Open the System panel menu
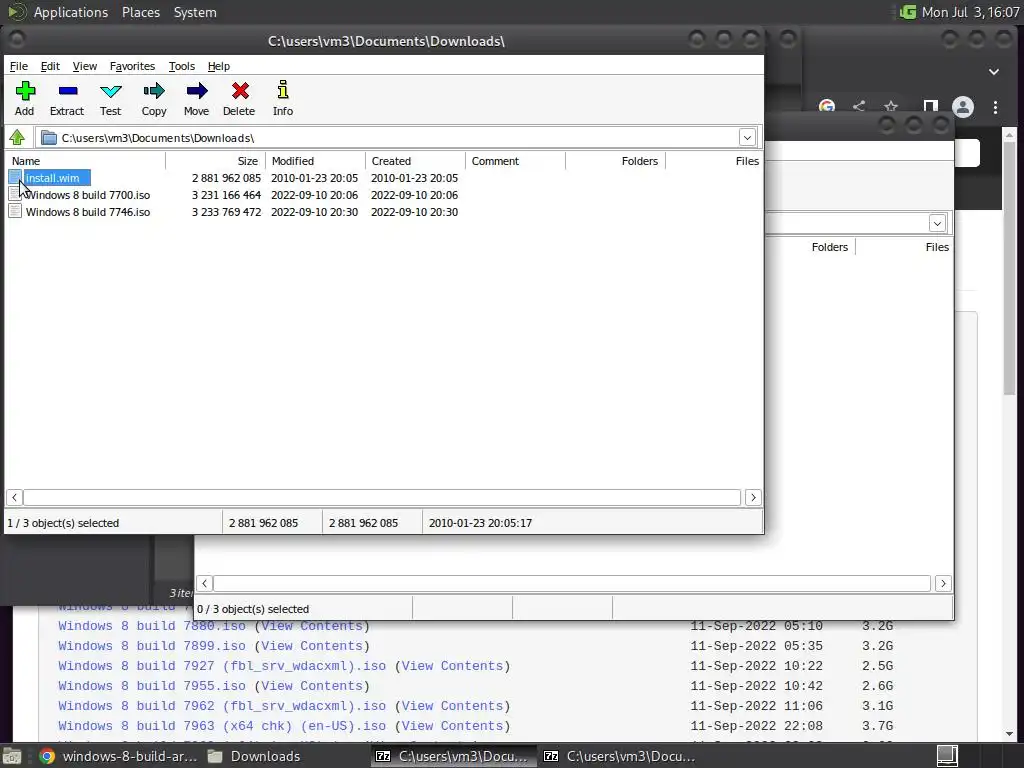Viewport: 1024px width, 768px height. [195, 12]
